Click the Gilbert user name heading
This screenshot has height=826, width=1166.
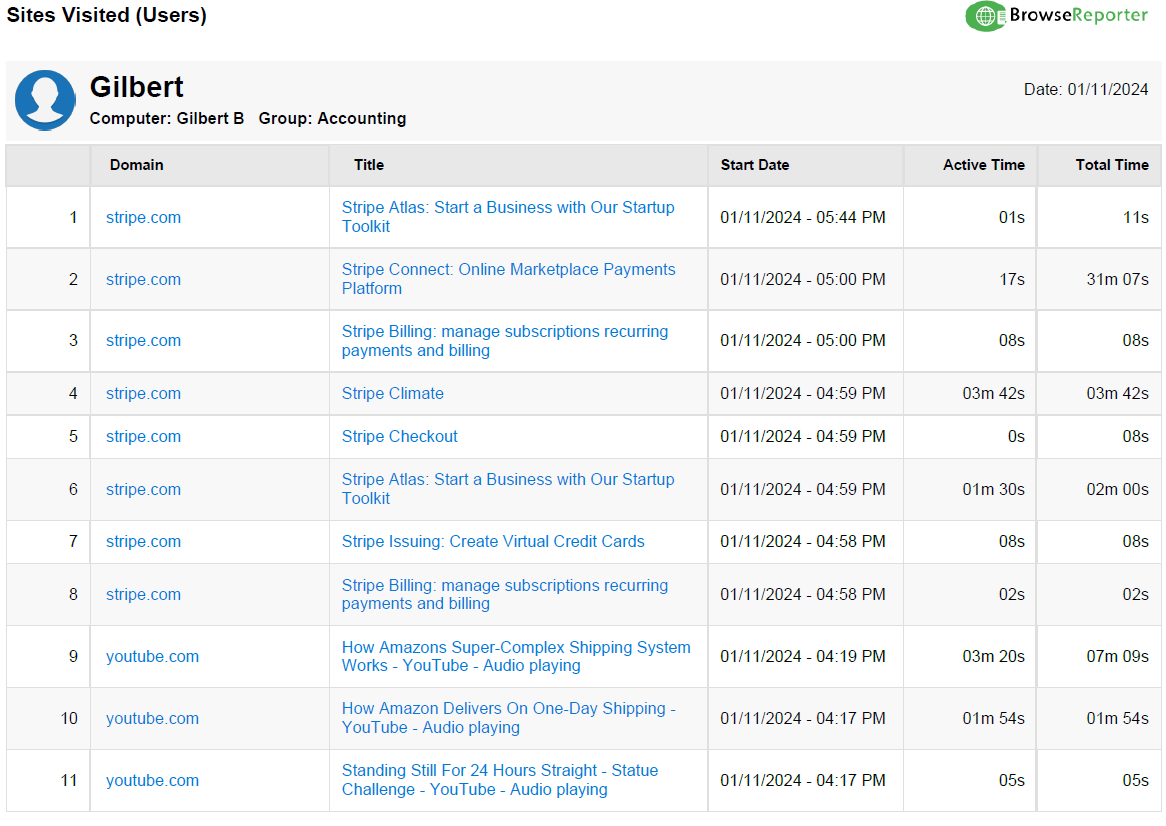pyautogui.click(x=137, y=87)
